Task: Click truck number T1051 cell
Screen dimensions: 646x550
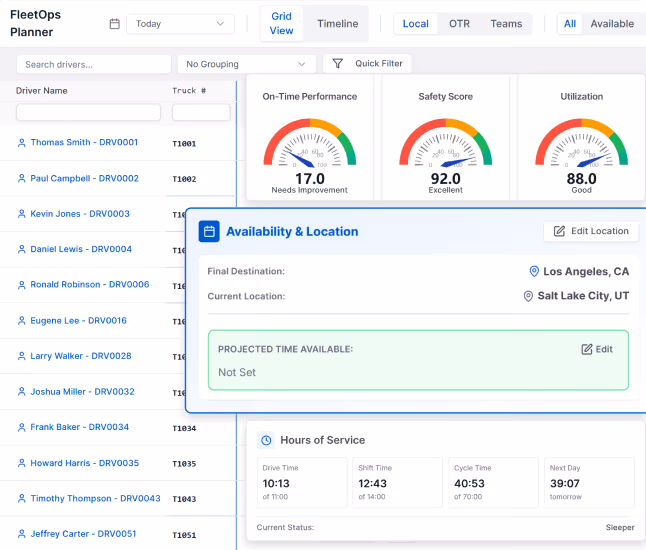Action: [184, 535]
